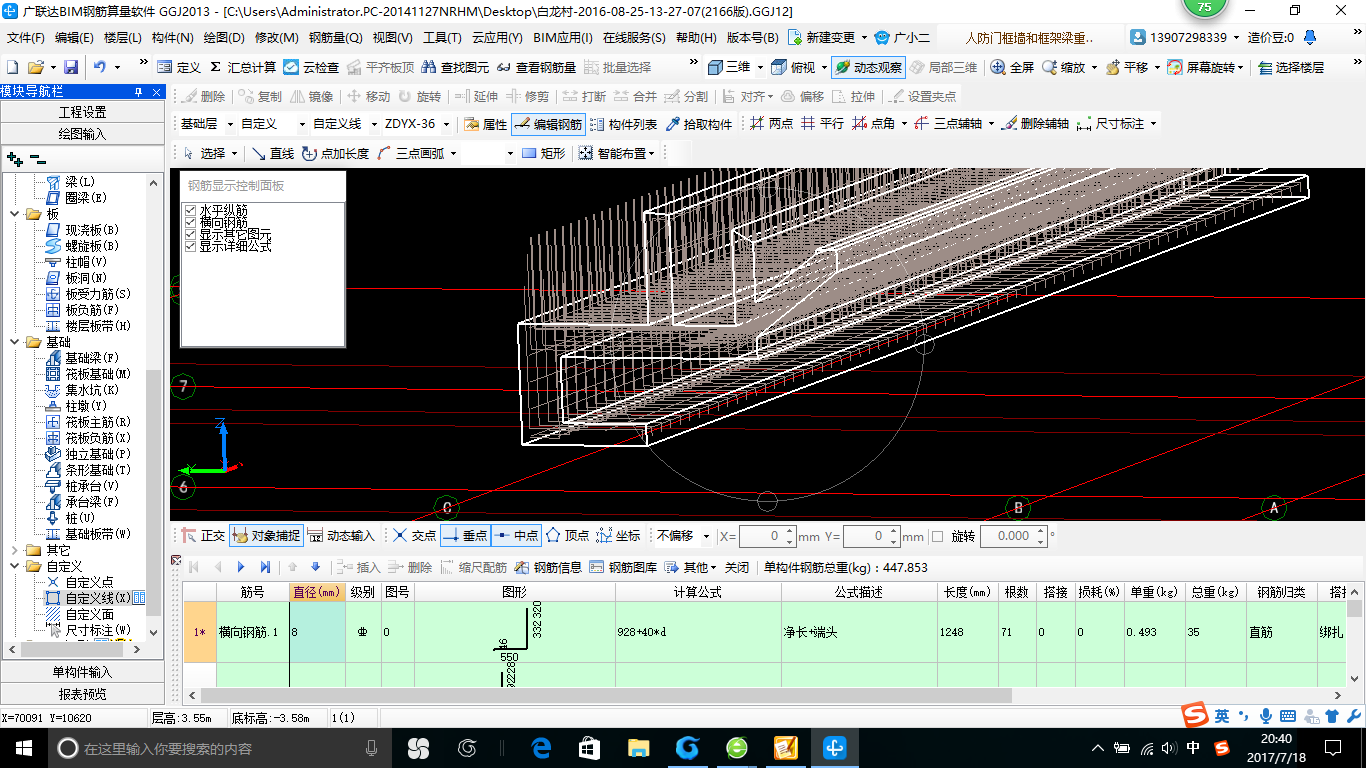Open 钢筋图库 rebar library
Viewport: 1366px width, 768px height.
click(624, 567)
